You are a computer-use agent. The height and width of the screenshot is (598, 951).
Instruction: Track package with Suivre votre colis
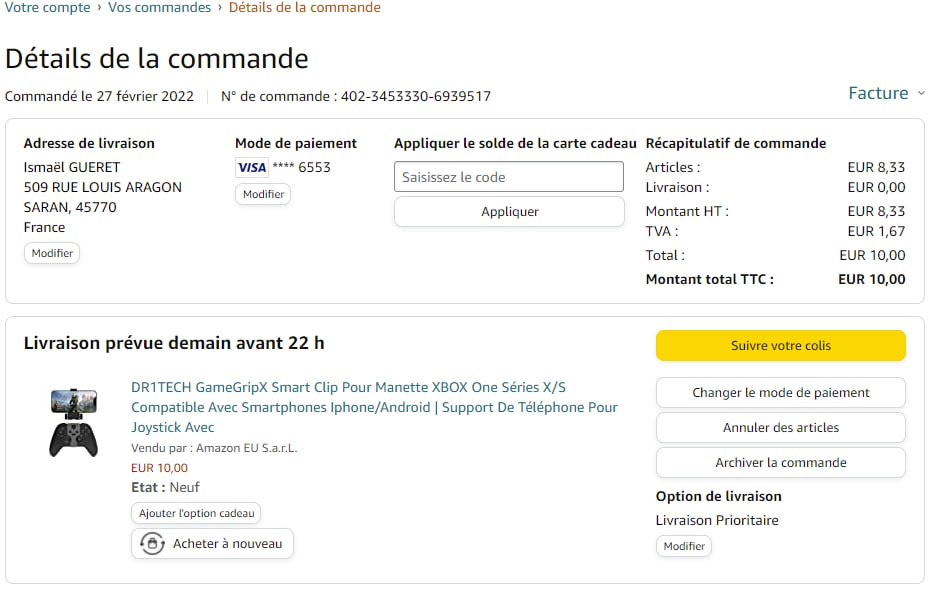[780, 346]
